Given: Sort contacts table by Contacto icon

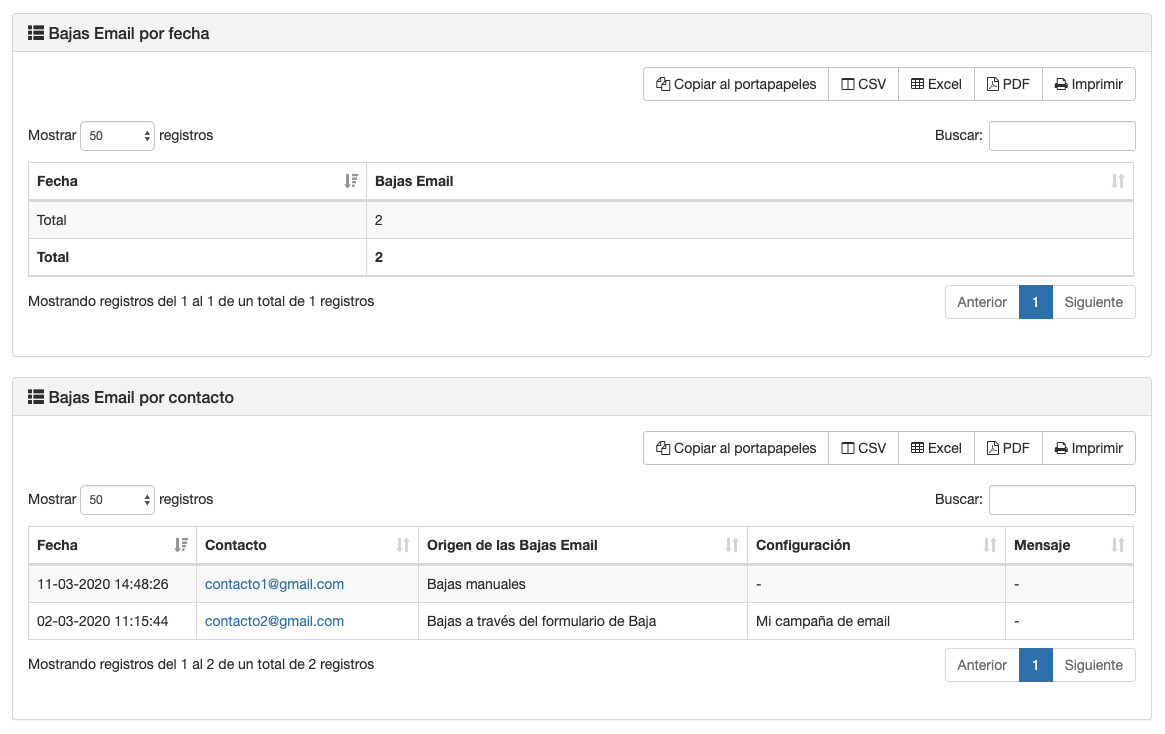Looking at the screenshot, I should tap(402, 545).
